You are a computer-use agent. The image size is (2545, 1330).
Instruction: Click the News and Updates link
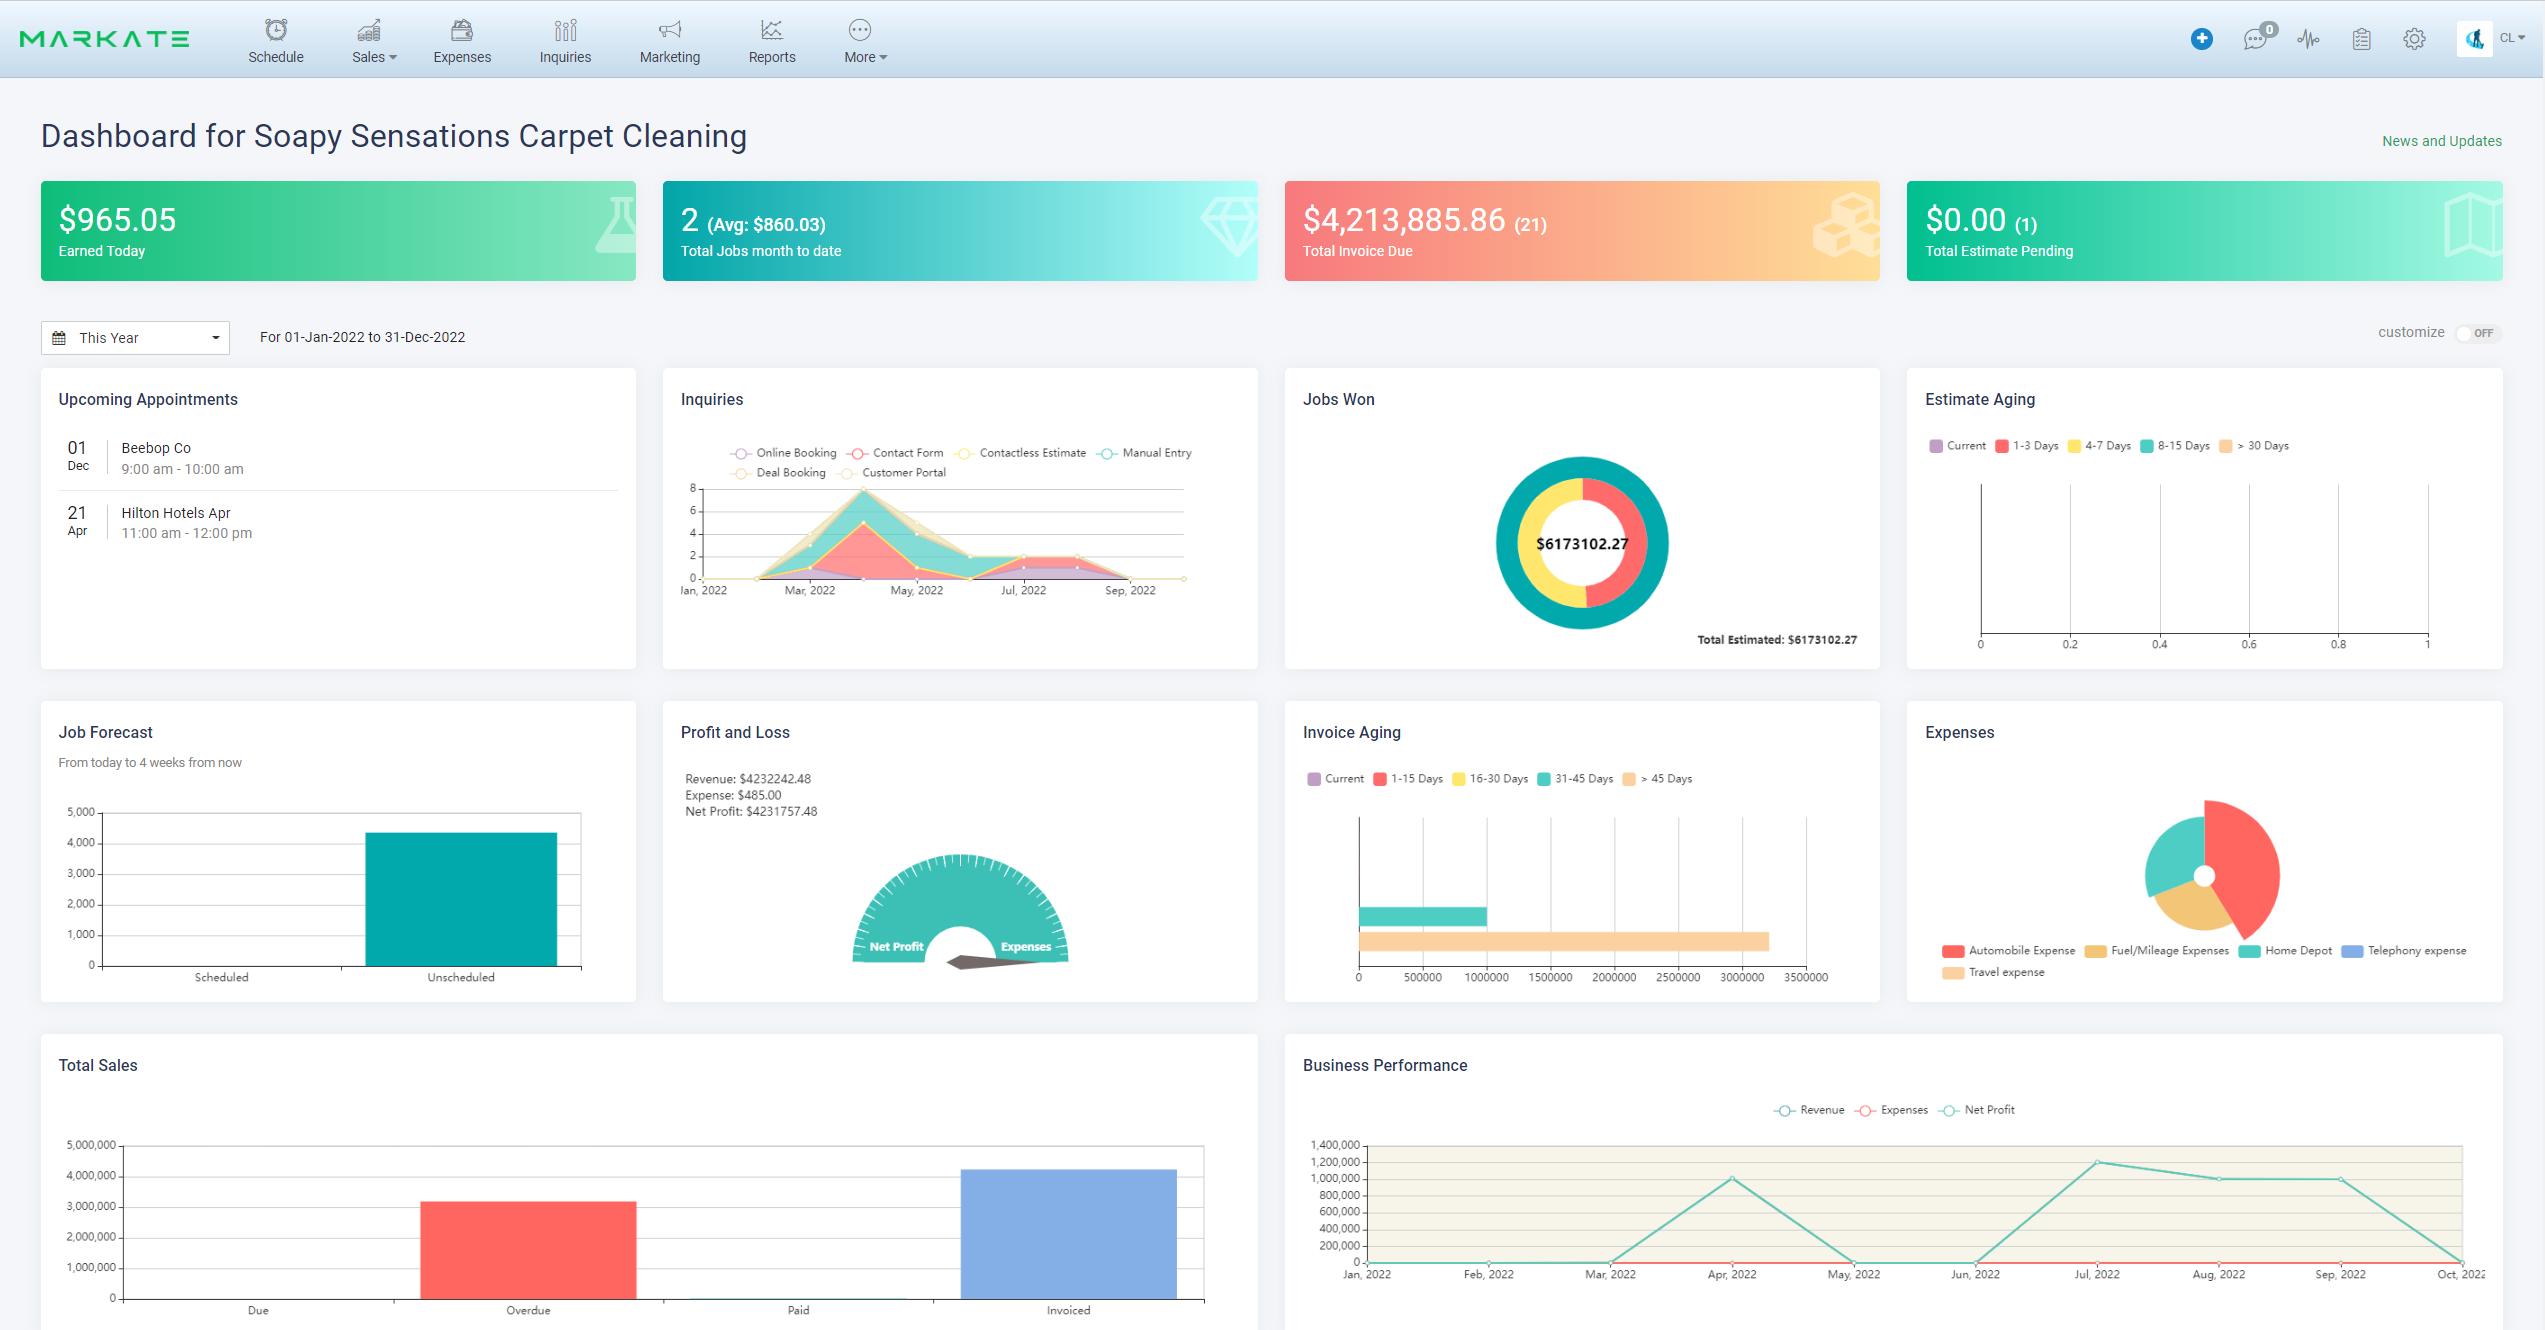pos(2441,141)
